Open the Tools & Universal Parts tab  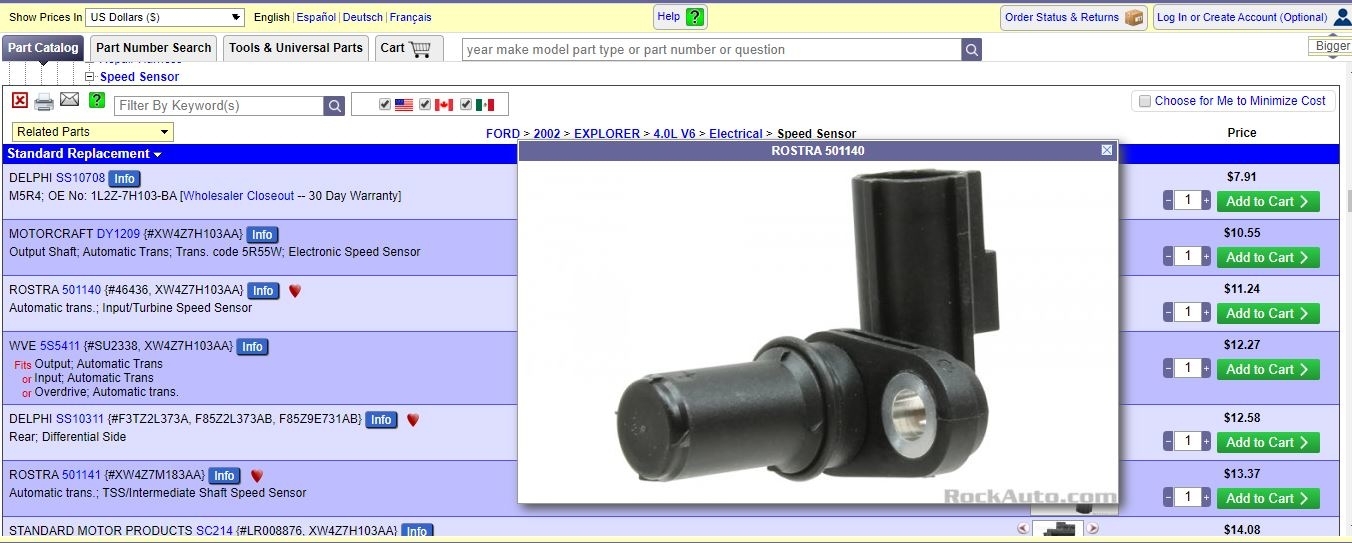296,48
